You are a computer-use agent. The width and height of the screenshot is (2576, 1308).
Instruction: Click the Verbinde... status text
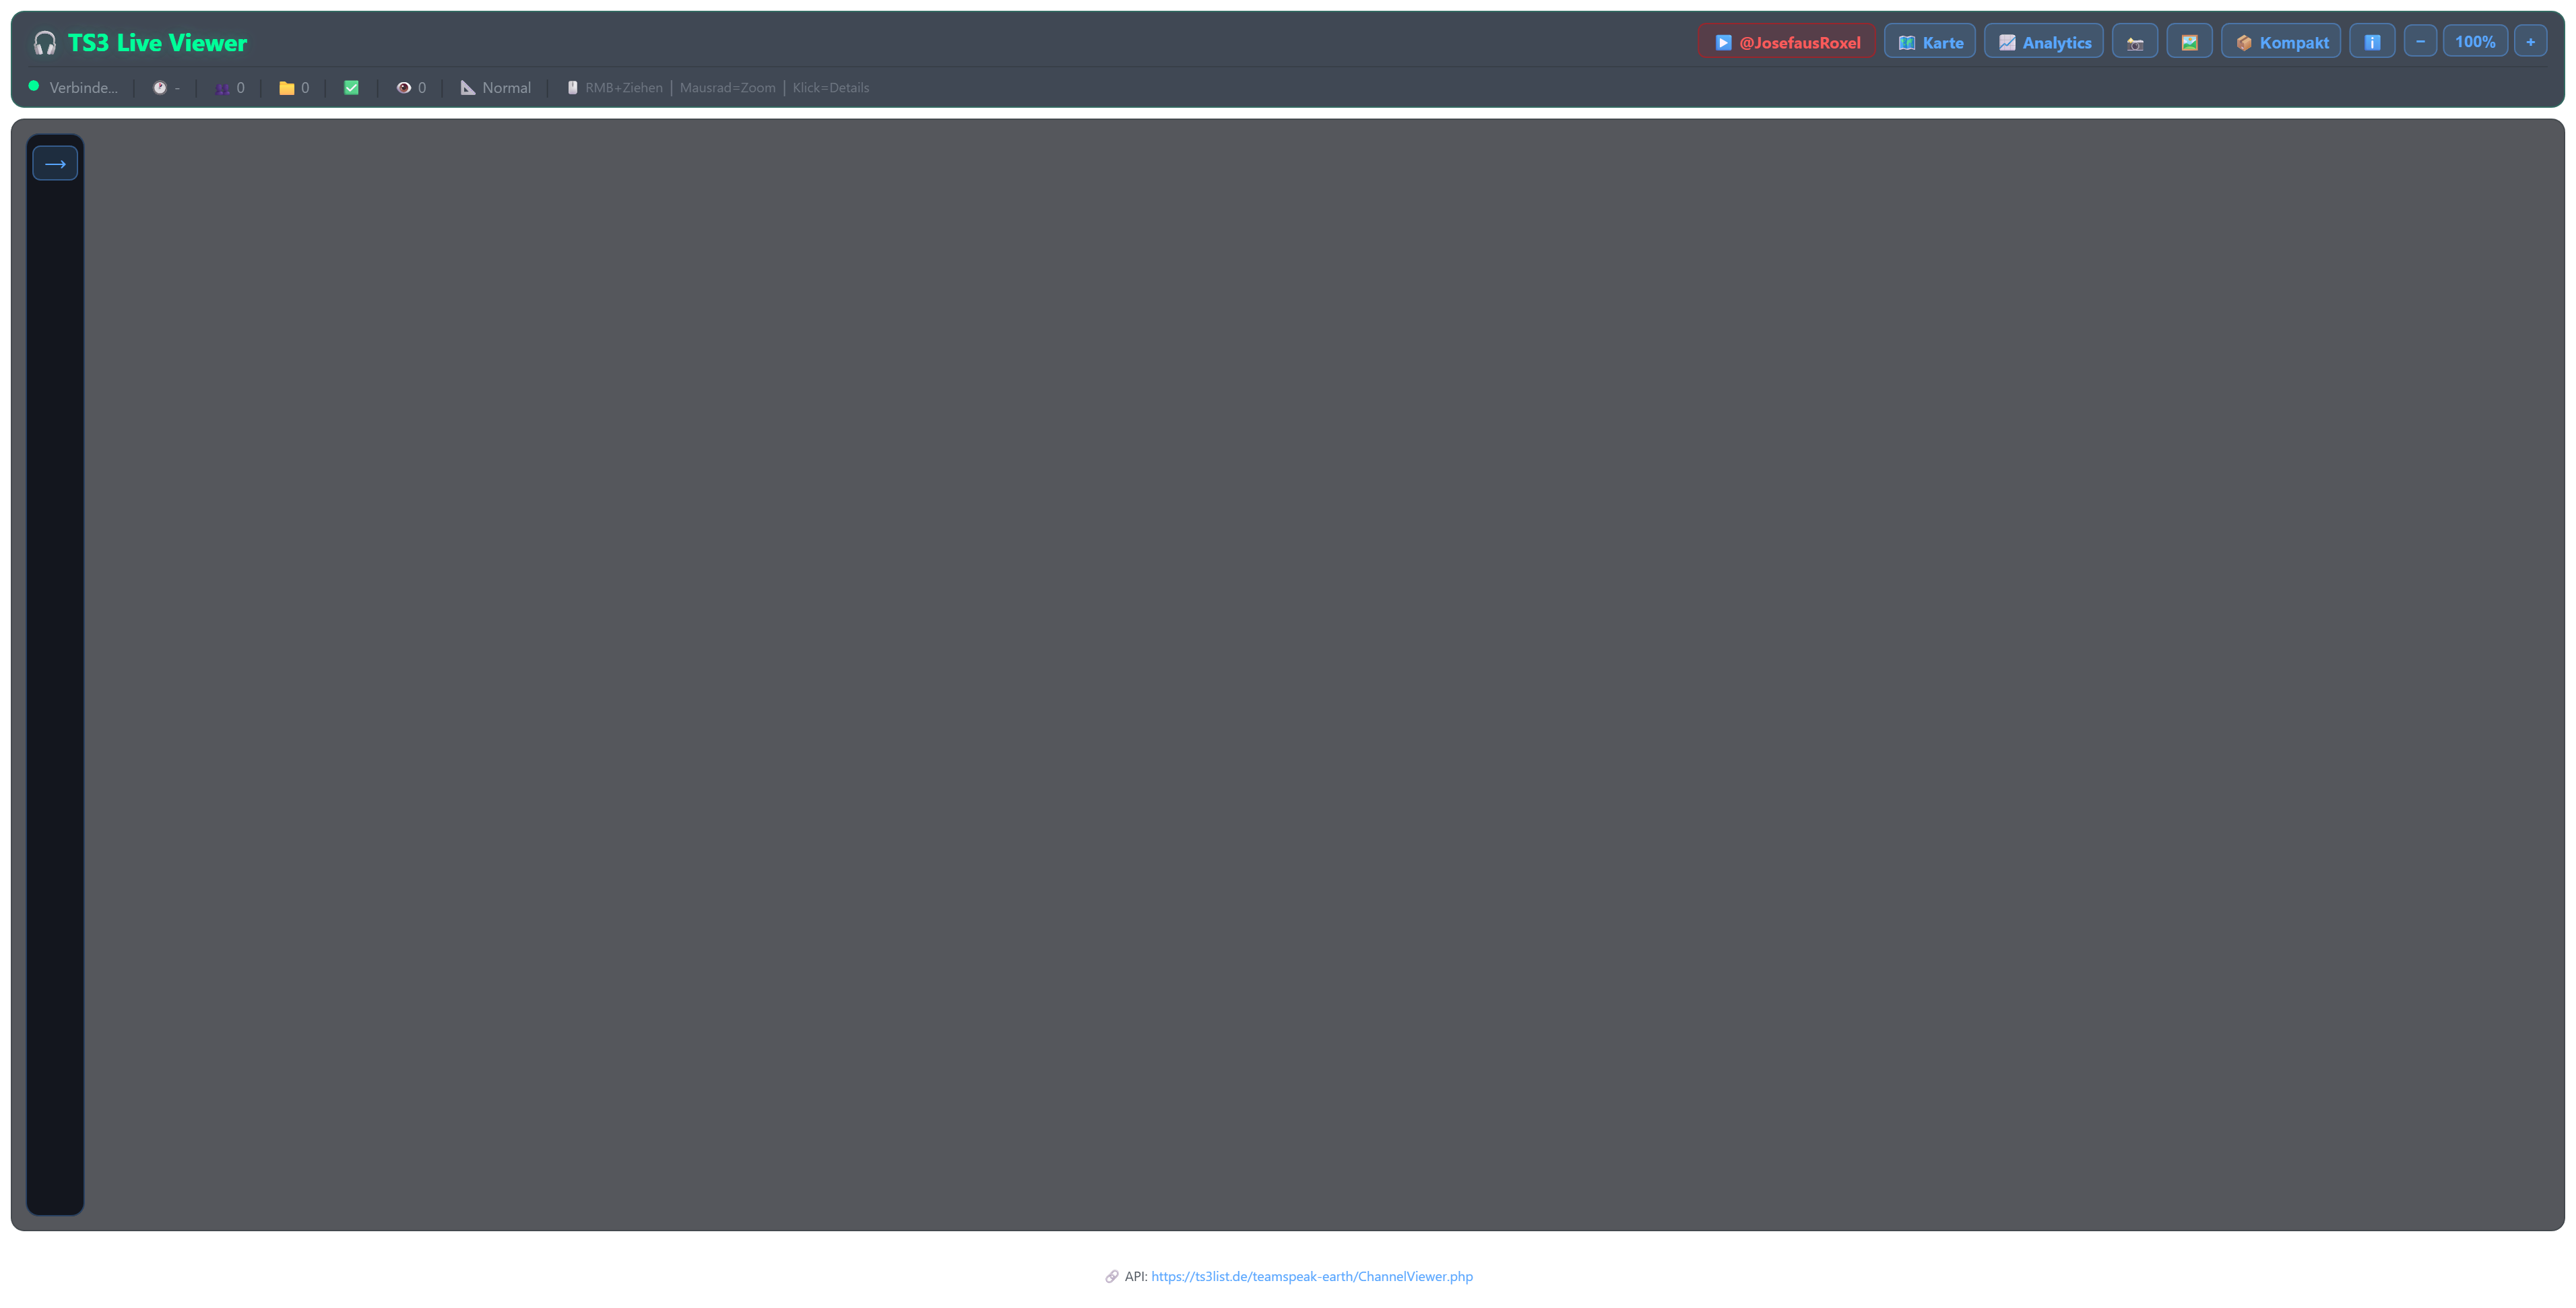[83, 88]
